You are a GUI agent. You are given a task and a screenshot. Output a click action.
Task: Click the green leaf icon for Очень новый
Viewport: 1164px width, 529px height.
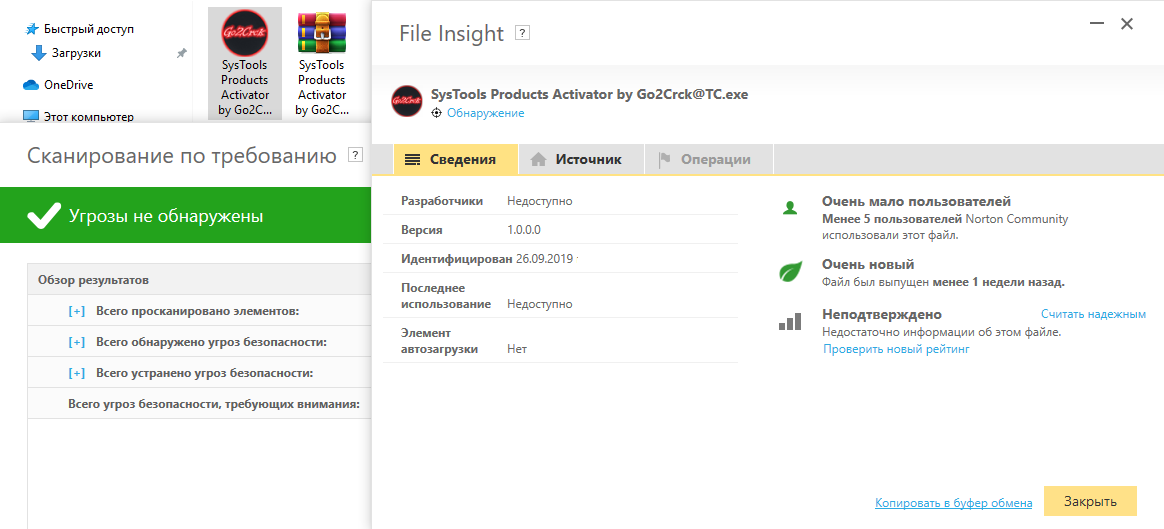[x=790, y=271]
